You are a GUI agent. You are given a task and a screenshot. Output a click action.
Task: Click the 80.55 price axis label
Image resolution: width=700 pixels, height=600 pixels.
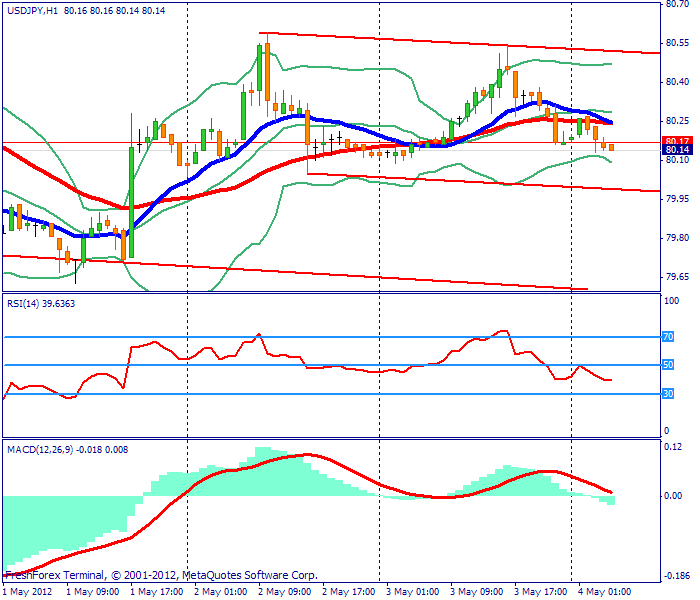677,43
